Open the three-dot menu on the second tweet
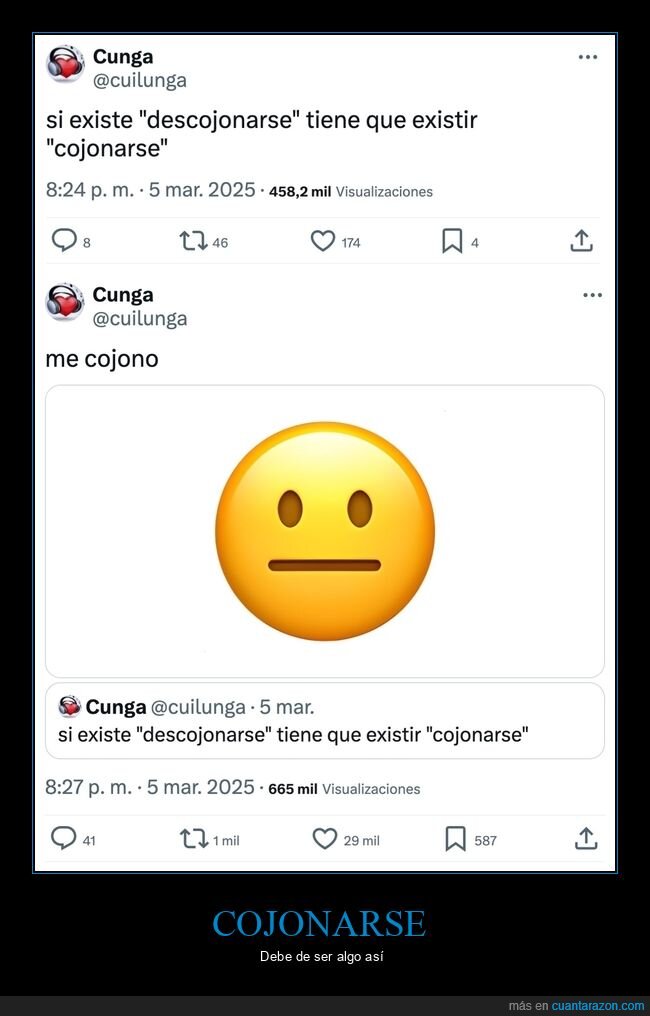This screenshot has height=1016, width=650. click(592, 295)
